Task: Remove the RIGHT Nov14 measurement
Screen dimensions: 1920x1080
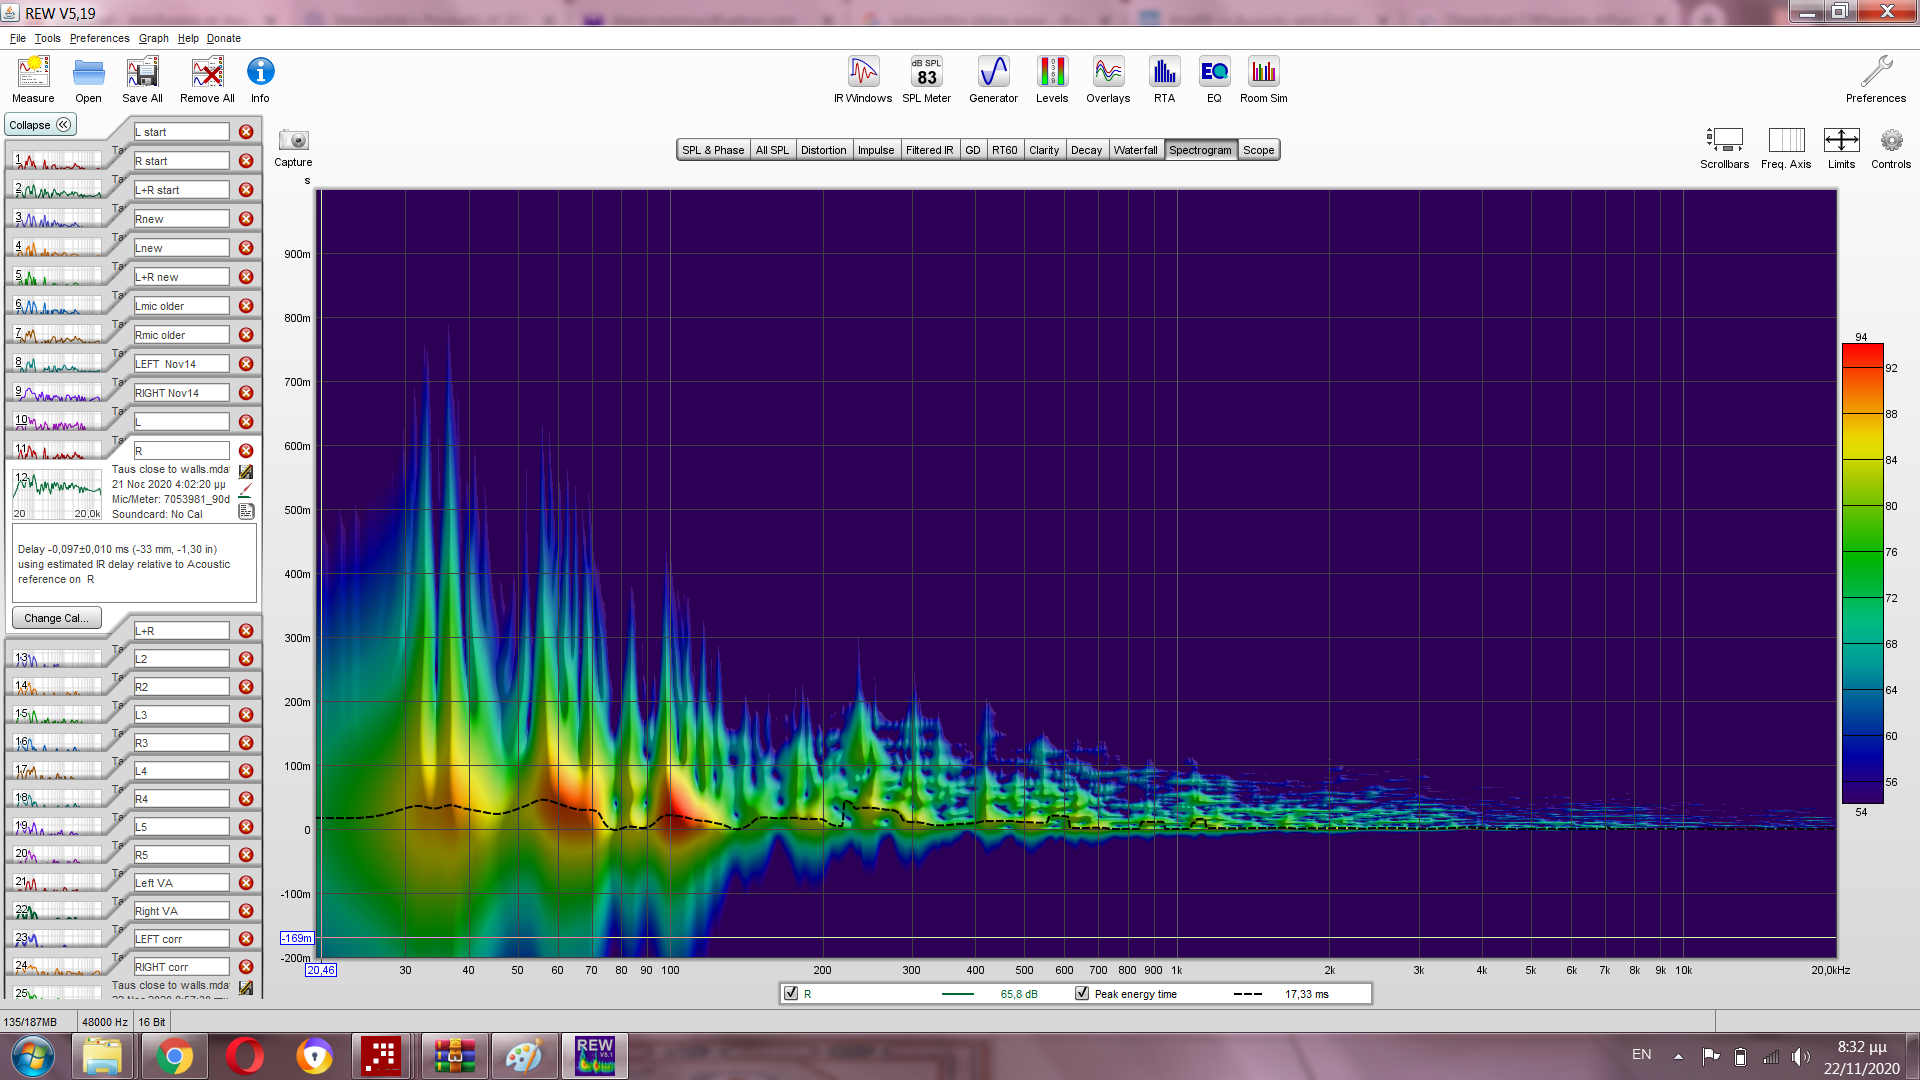Action: tap(246, 393)
